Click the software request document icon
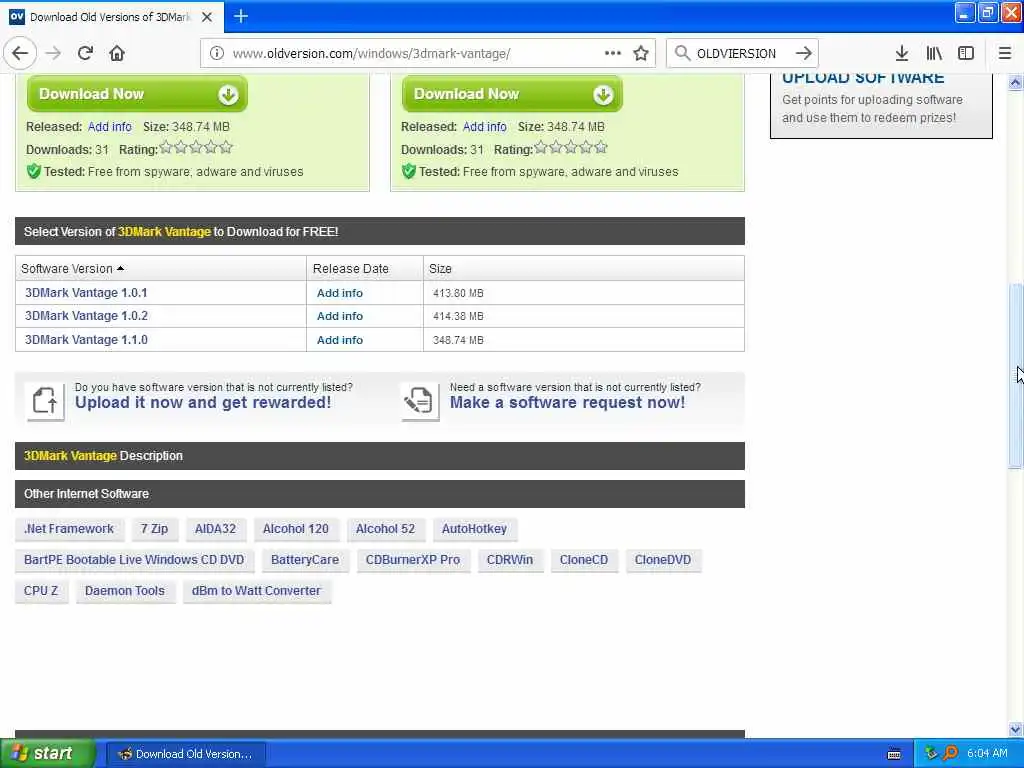 [420, 401]
